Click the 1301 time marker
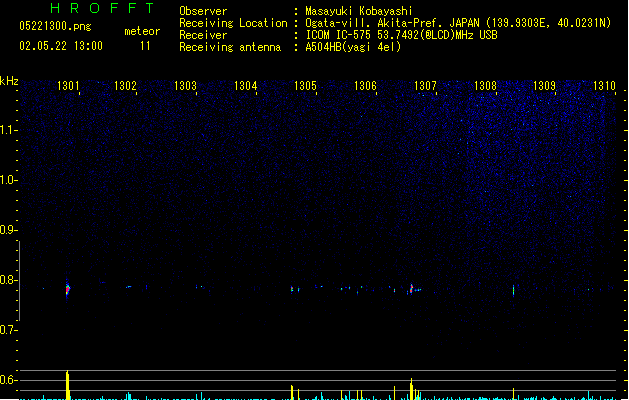The image size is (629, 400). 68,86
